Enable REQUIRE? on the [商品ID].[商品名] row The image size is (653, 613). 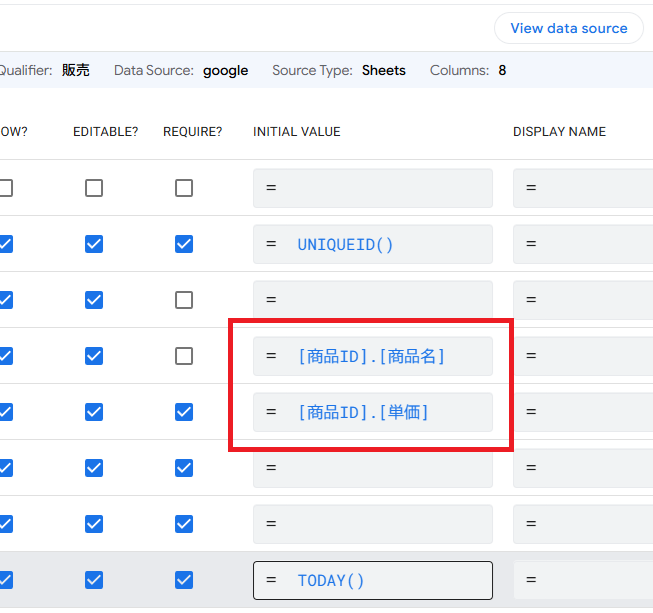(184, 356)
